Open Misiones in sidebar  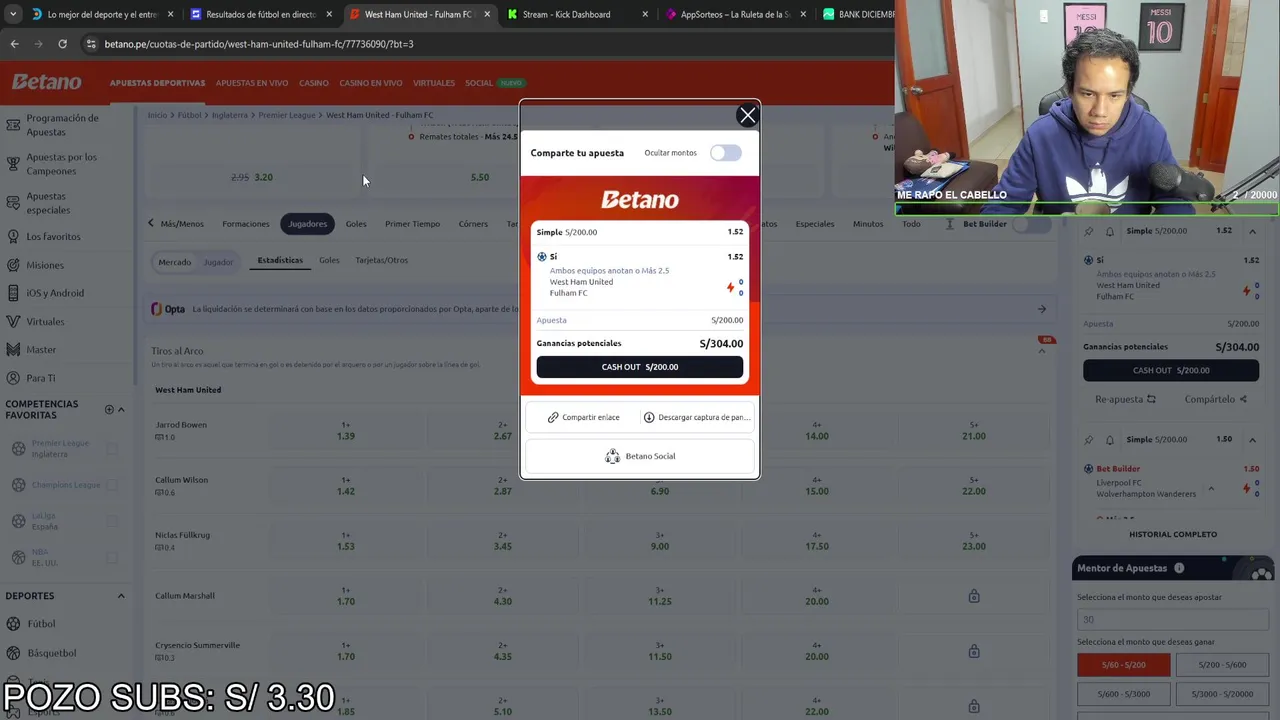pyautogui.click(x=44, y=265)
